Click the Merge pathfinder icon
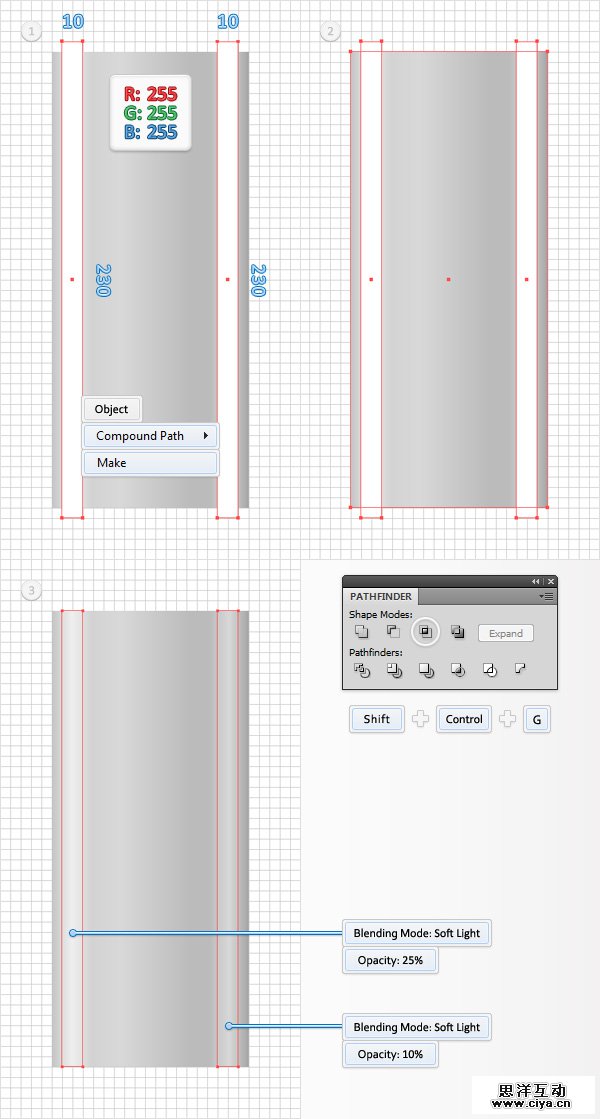 (426, 669)
